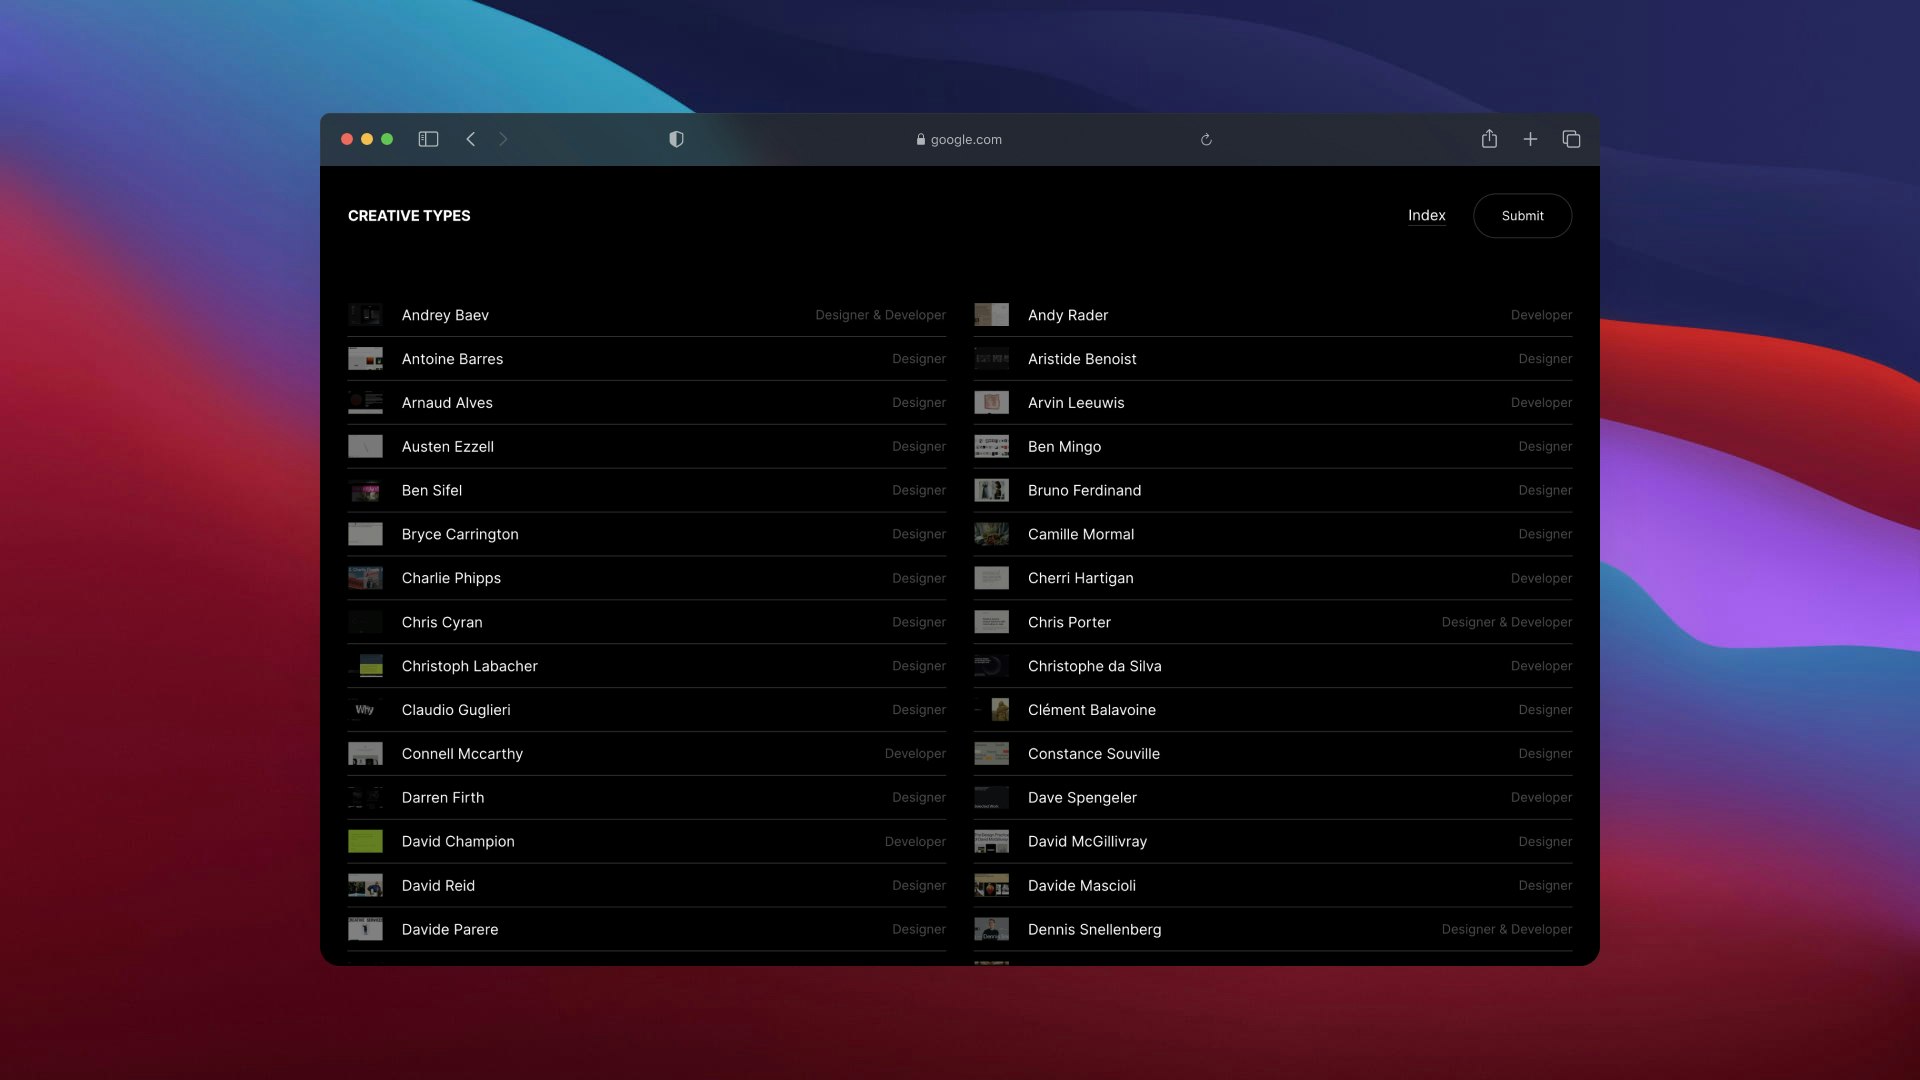Open Ben Mingo thumbnail
Screen dimensions: 1920x1080
point(991,447)
